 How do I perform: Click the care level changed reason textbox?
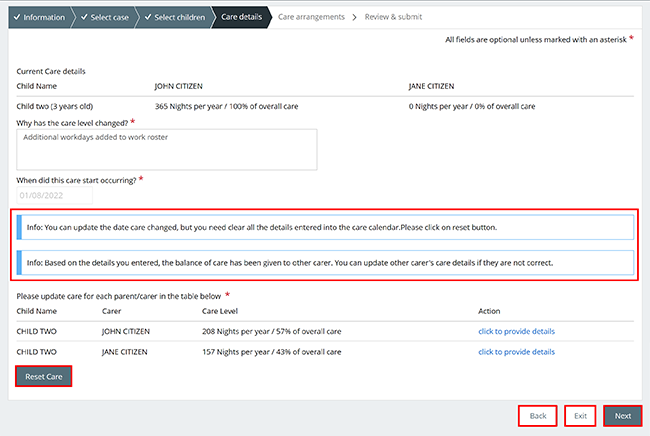[167, 150]
